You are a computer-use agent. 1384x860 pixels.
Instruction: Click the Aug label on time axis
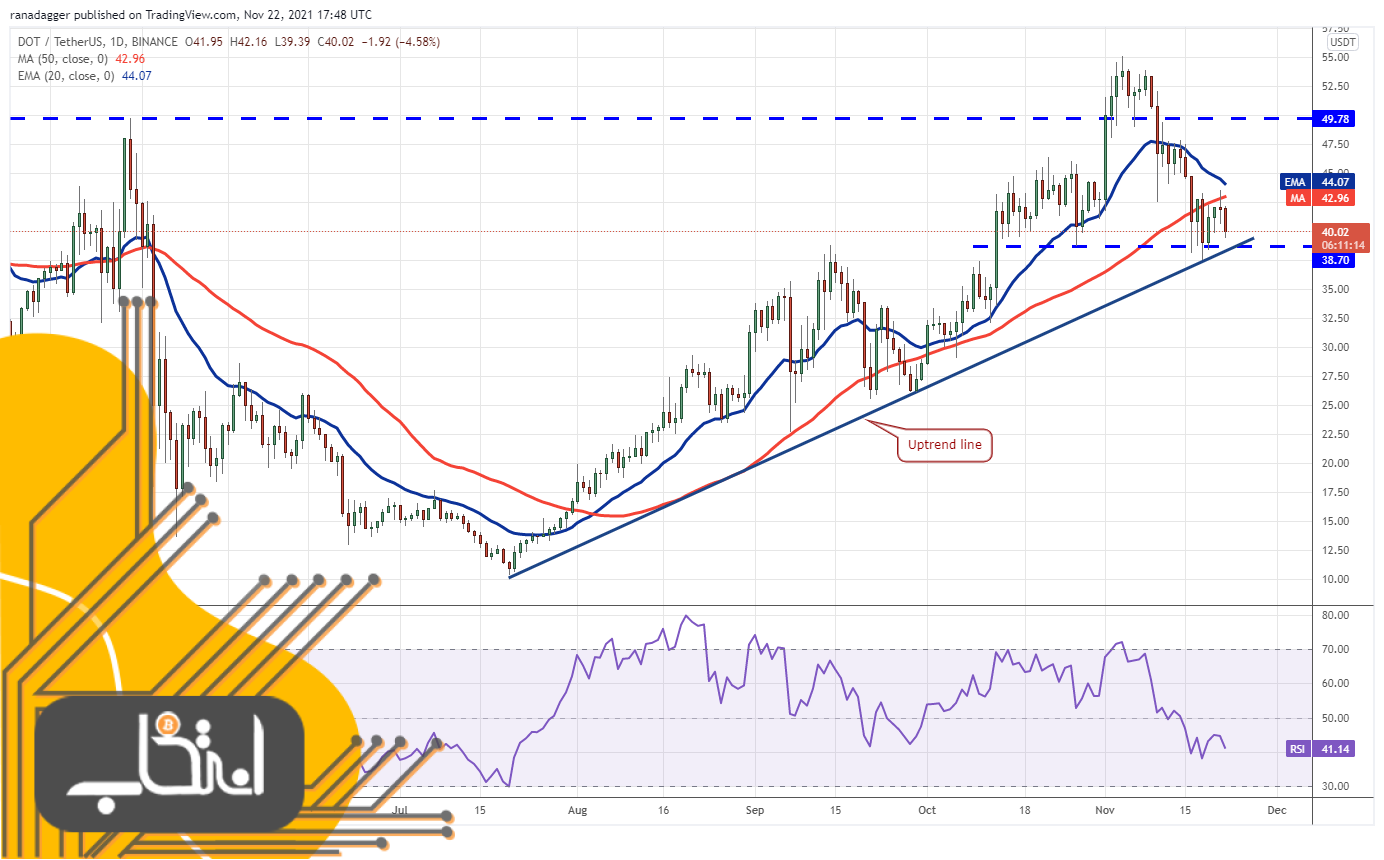point(577,811)
